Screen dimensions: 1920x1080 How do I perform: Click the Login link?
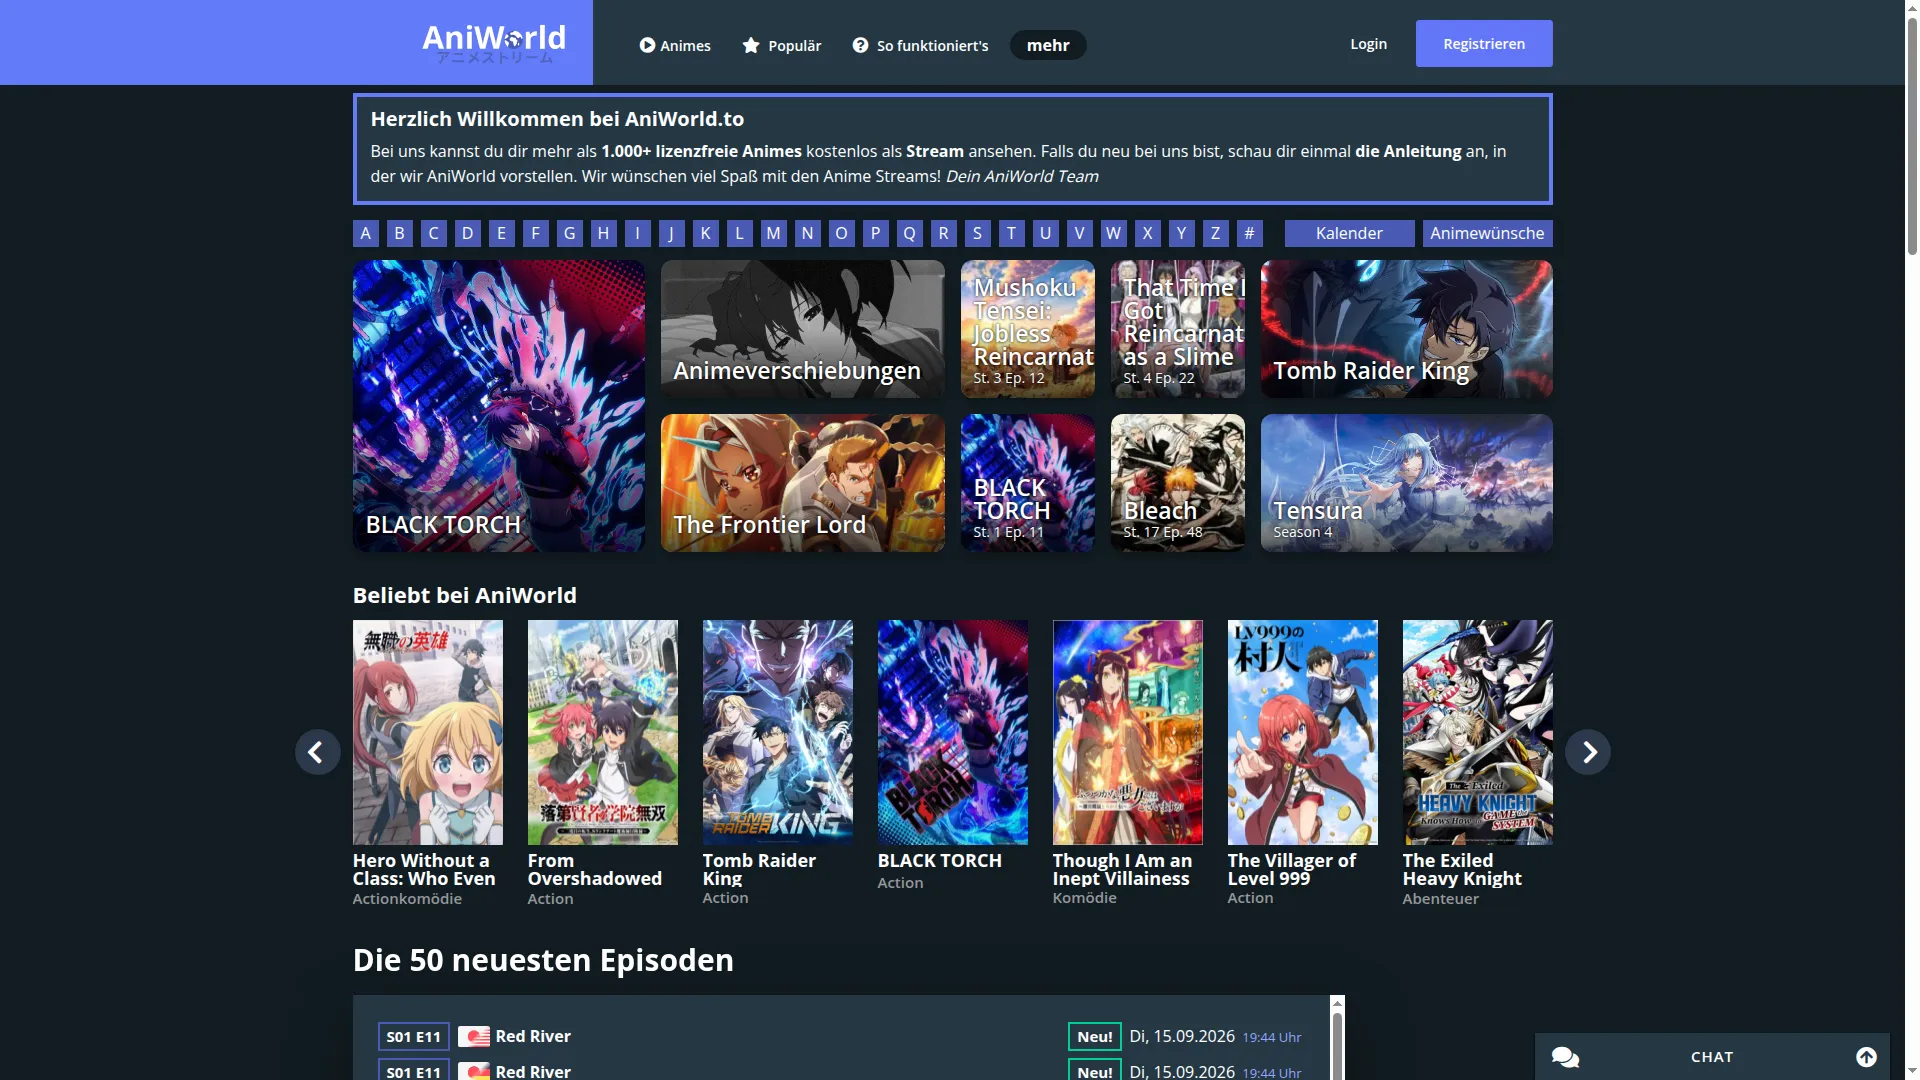tap(1368, 44)
